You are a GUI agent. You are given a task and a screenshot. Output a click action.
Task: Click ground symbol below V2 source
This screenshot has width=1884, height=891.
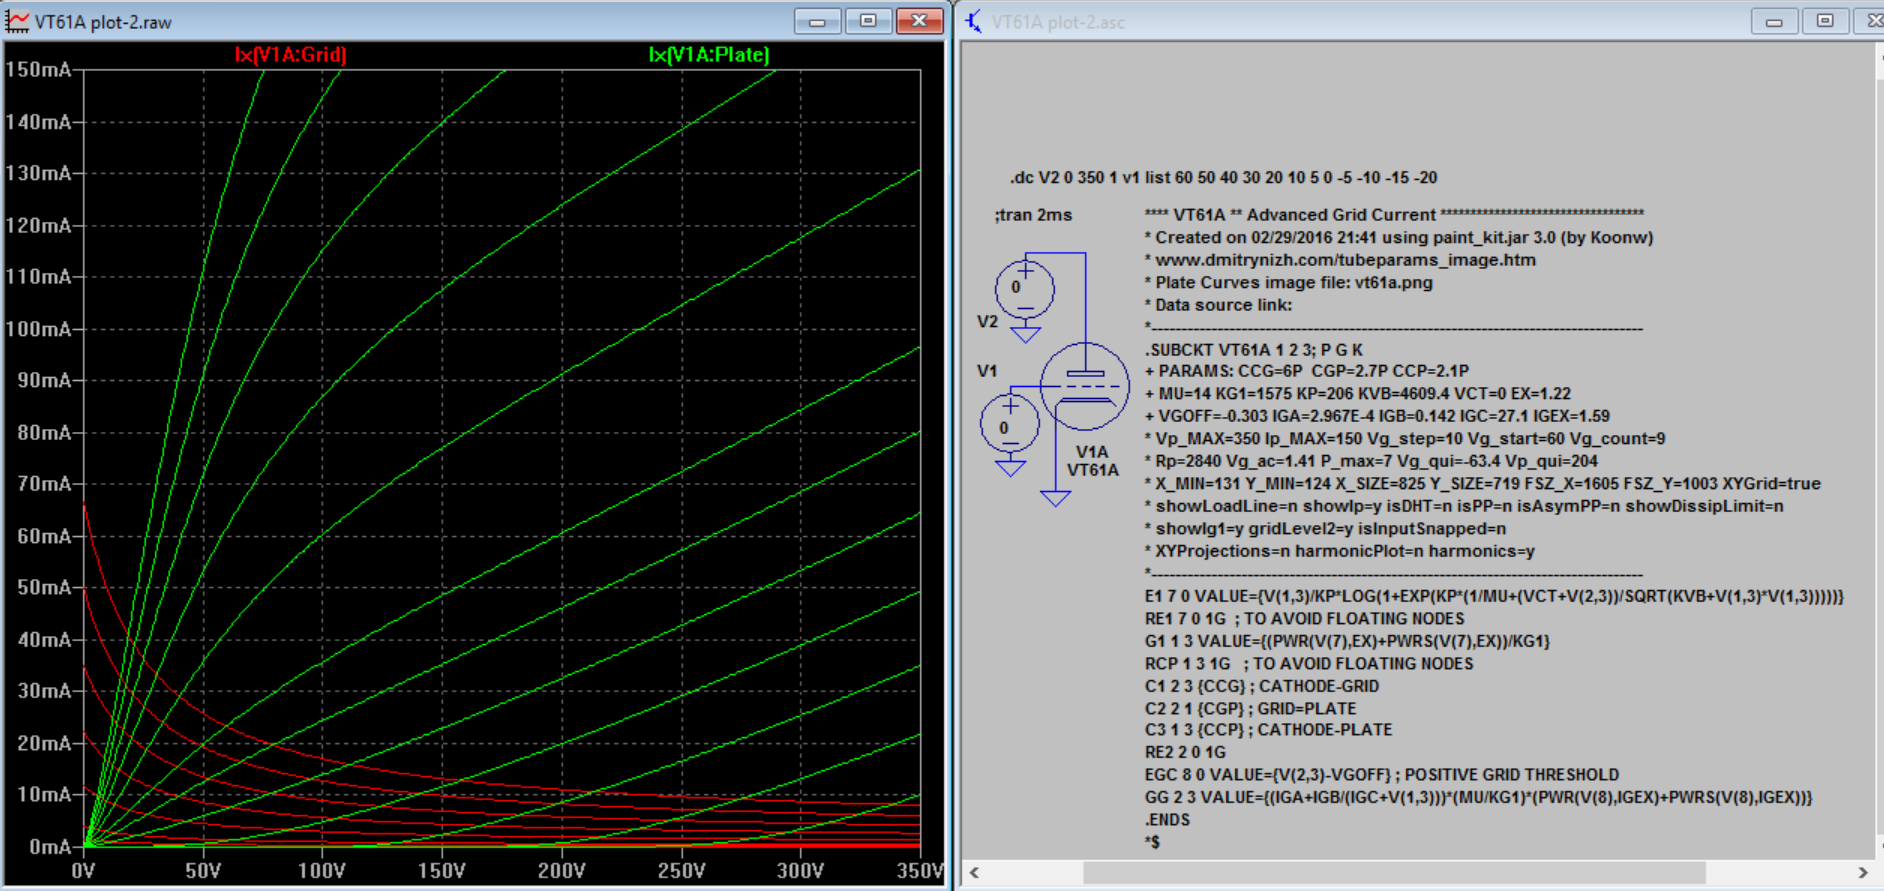tap(1025, 333)
